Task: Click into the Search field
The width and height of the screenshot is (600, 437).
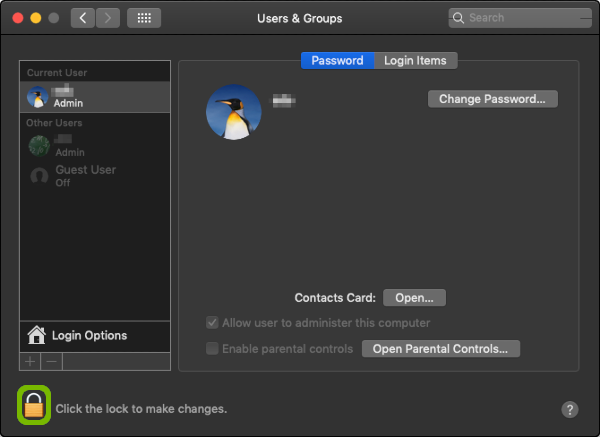Action: (520, 18)
